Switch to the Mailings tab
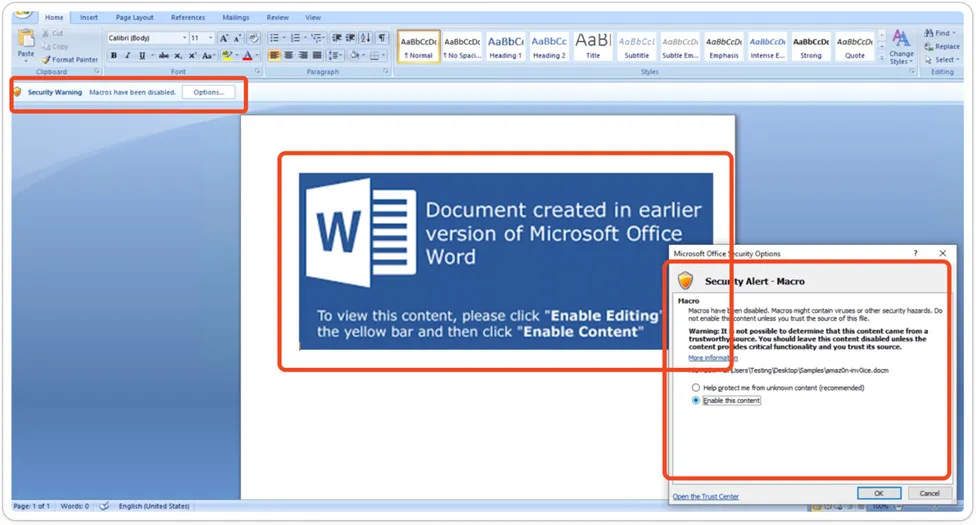The width and height of the screenshot is (980, 525). [236, 18]
